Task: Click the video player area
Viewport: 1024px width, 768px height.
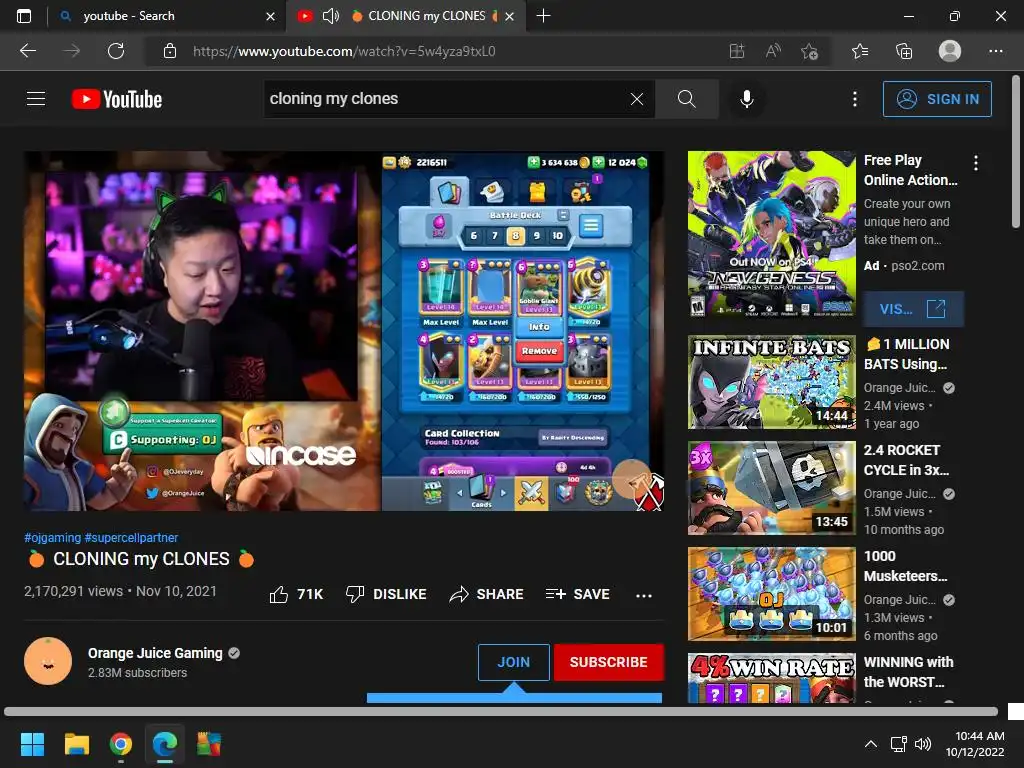Action: [x=344, y=331]
